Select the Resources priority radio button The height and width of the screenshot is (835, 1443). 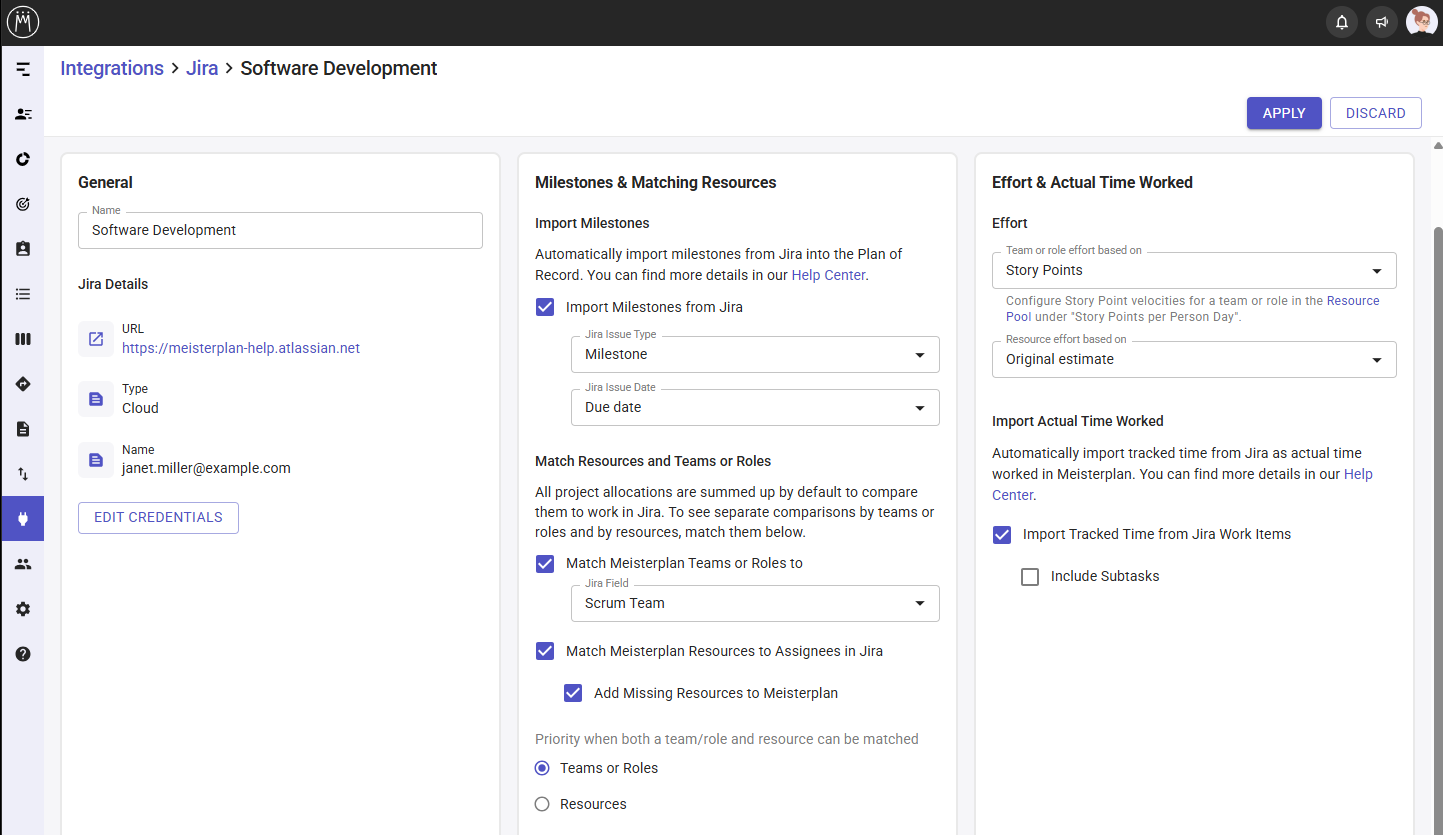542,804
